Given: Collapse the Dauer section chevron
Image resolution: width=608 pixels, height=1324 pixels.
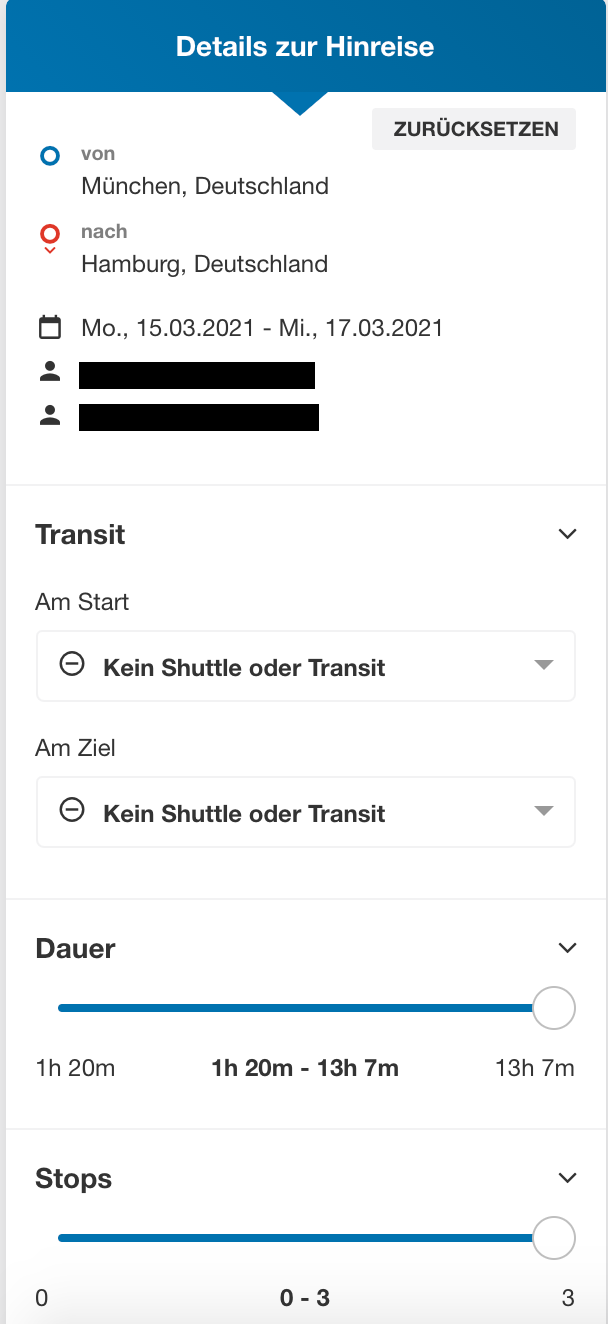Looking at the screenshot, I should click(x=567, y=948).
